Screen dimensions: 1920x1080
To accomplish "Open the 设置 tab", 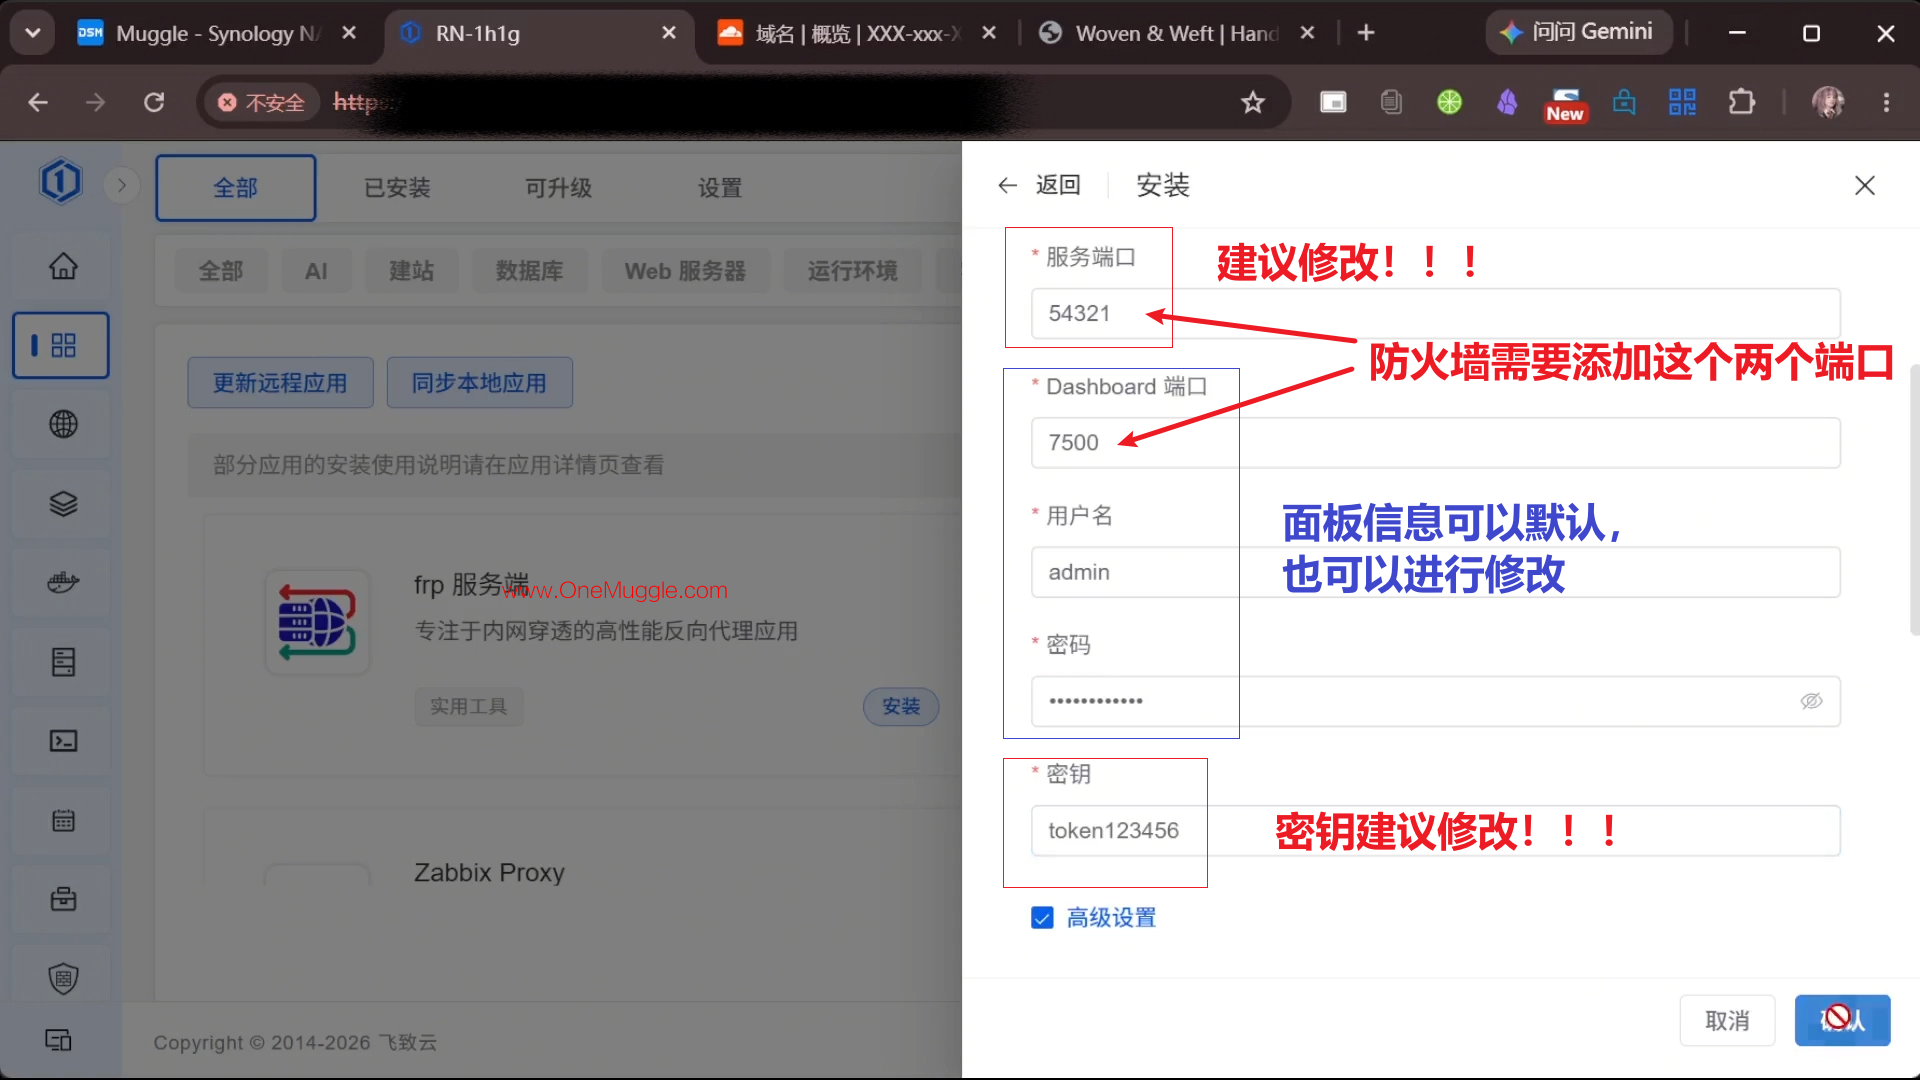I will [x=720, y=188].
